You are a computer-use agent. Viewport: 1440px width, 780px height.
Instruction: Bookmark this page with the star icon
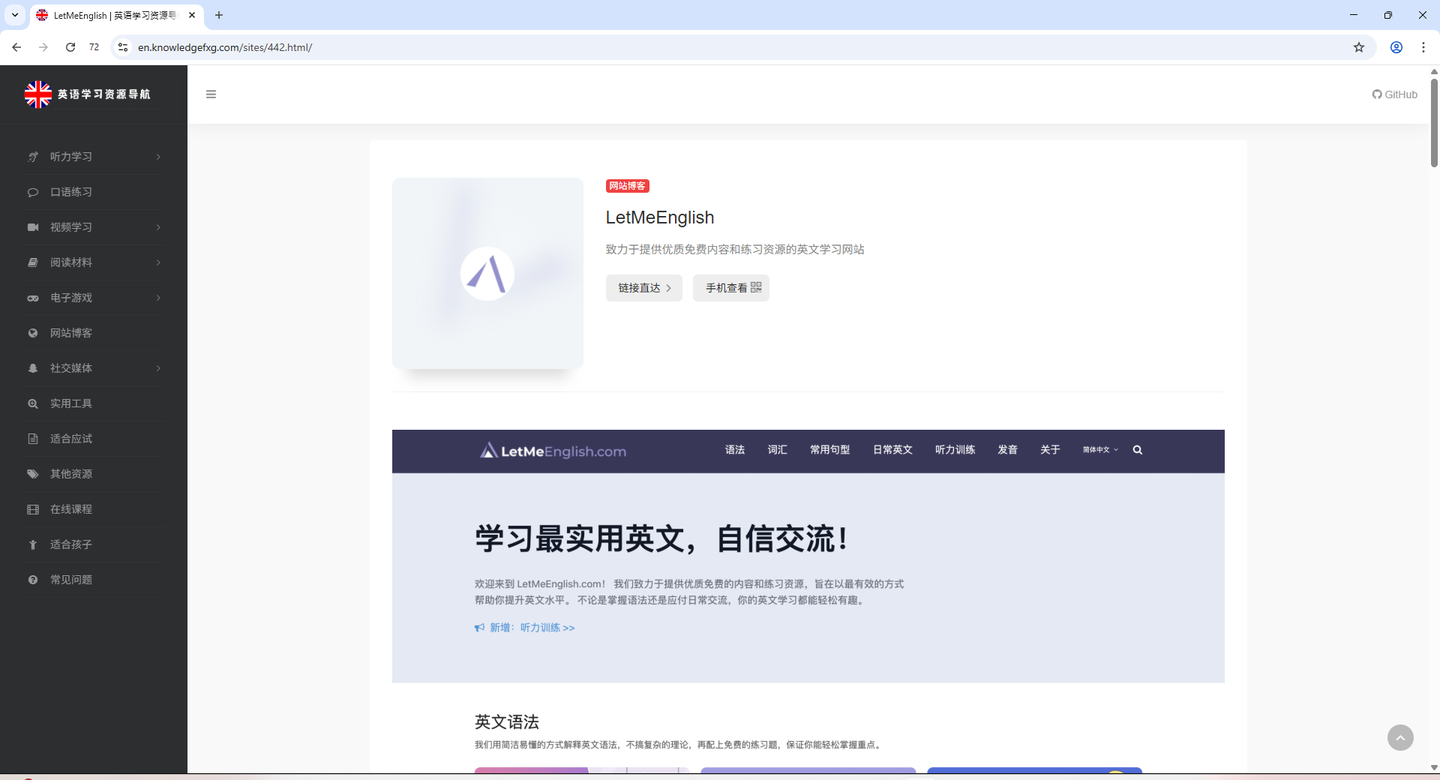[1359, 47]
